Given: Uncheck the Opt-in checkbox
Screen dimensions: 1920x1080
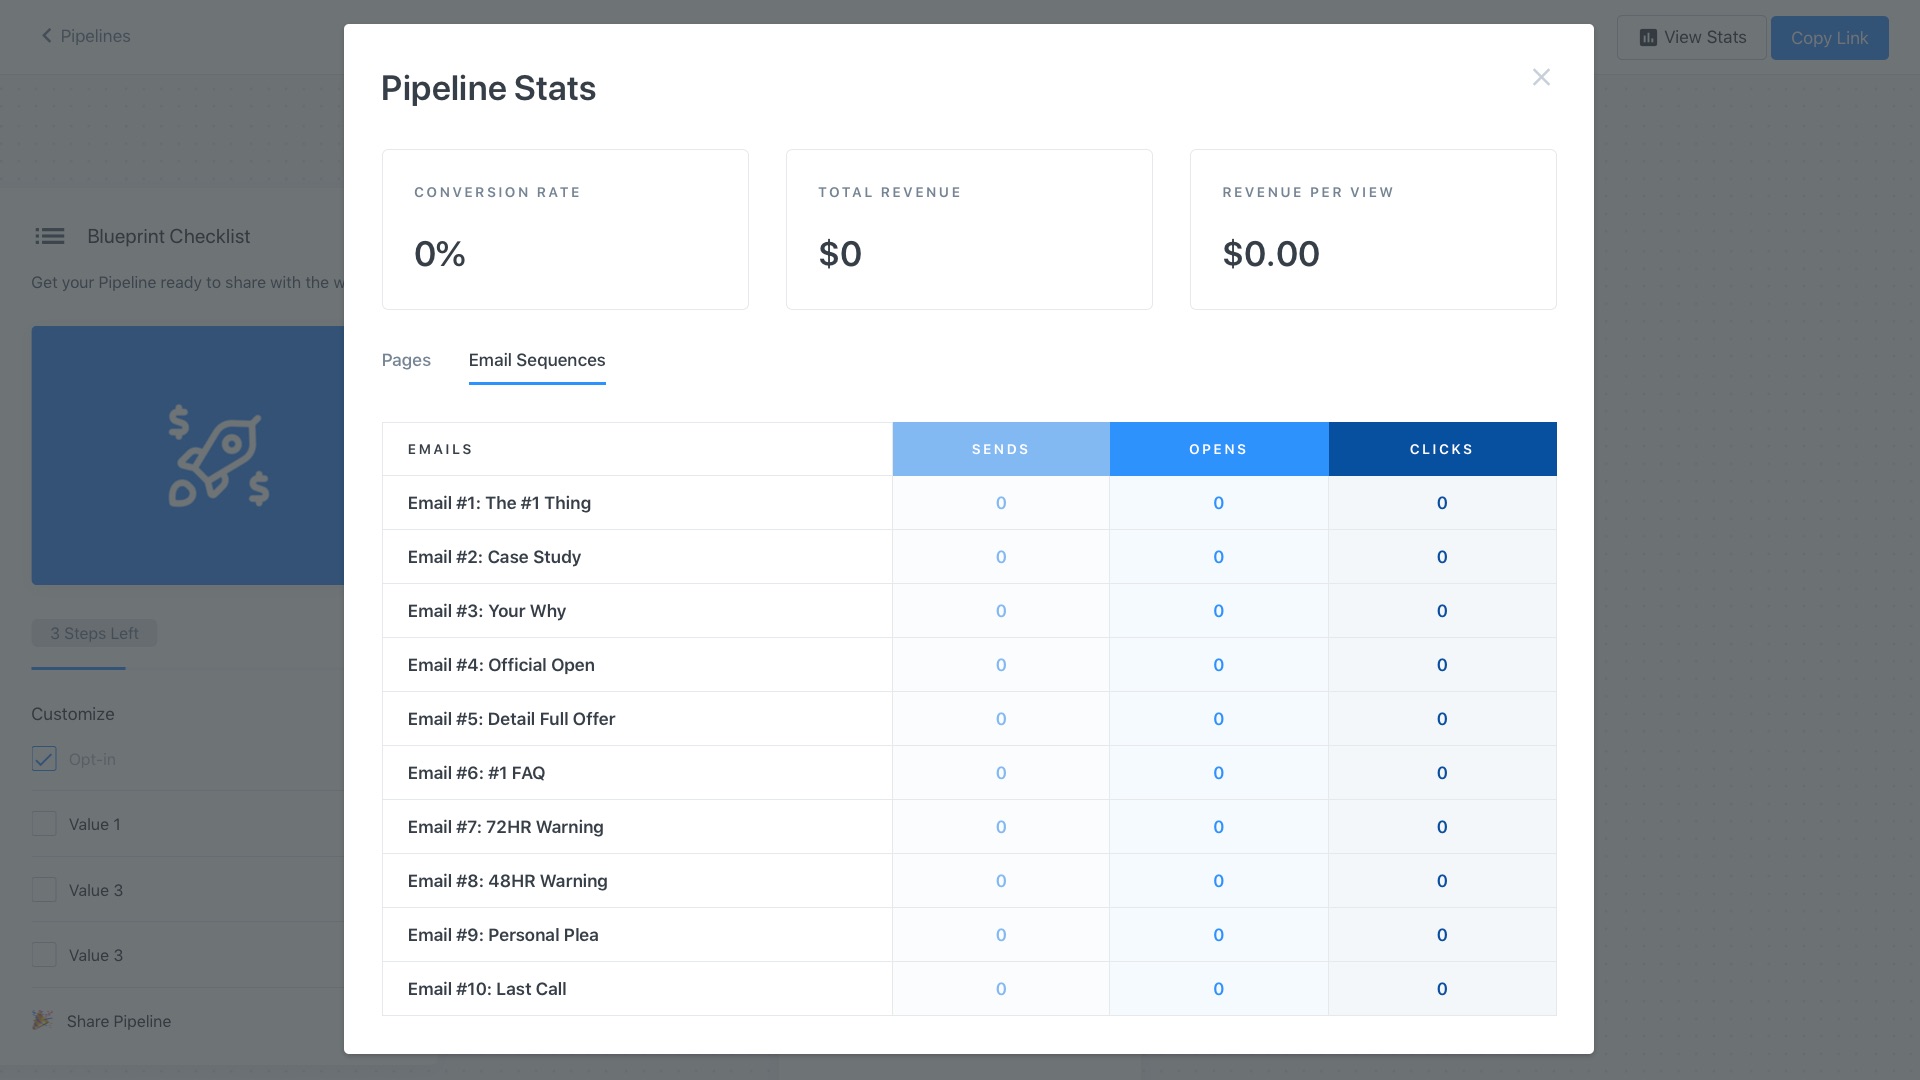Looking at the screenshot, I should click(x=44, y=759).
